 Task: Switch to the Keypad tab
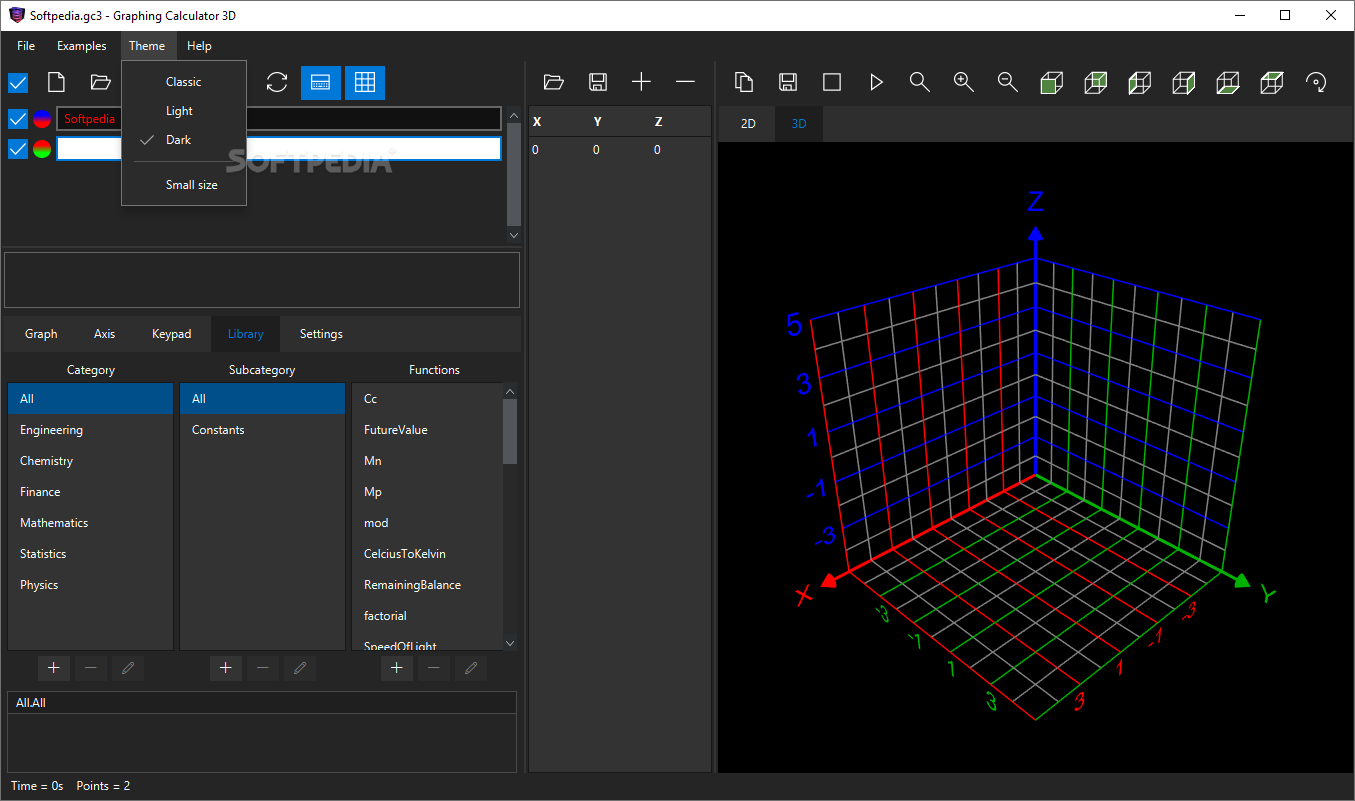coord(172,334)
